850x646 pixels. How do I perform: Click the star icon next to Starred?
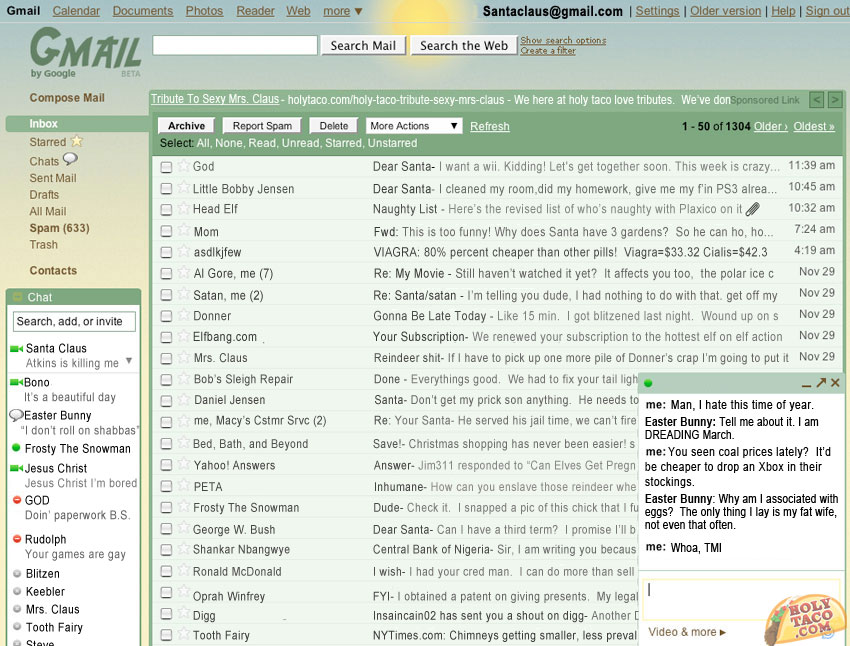pos(77,141)
